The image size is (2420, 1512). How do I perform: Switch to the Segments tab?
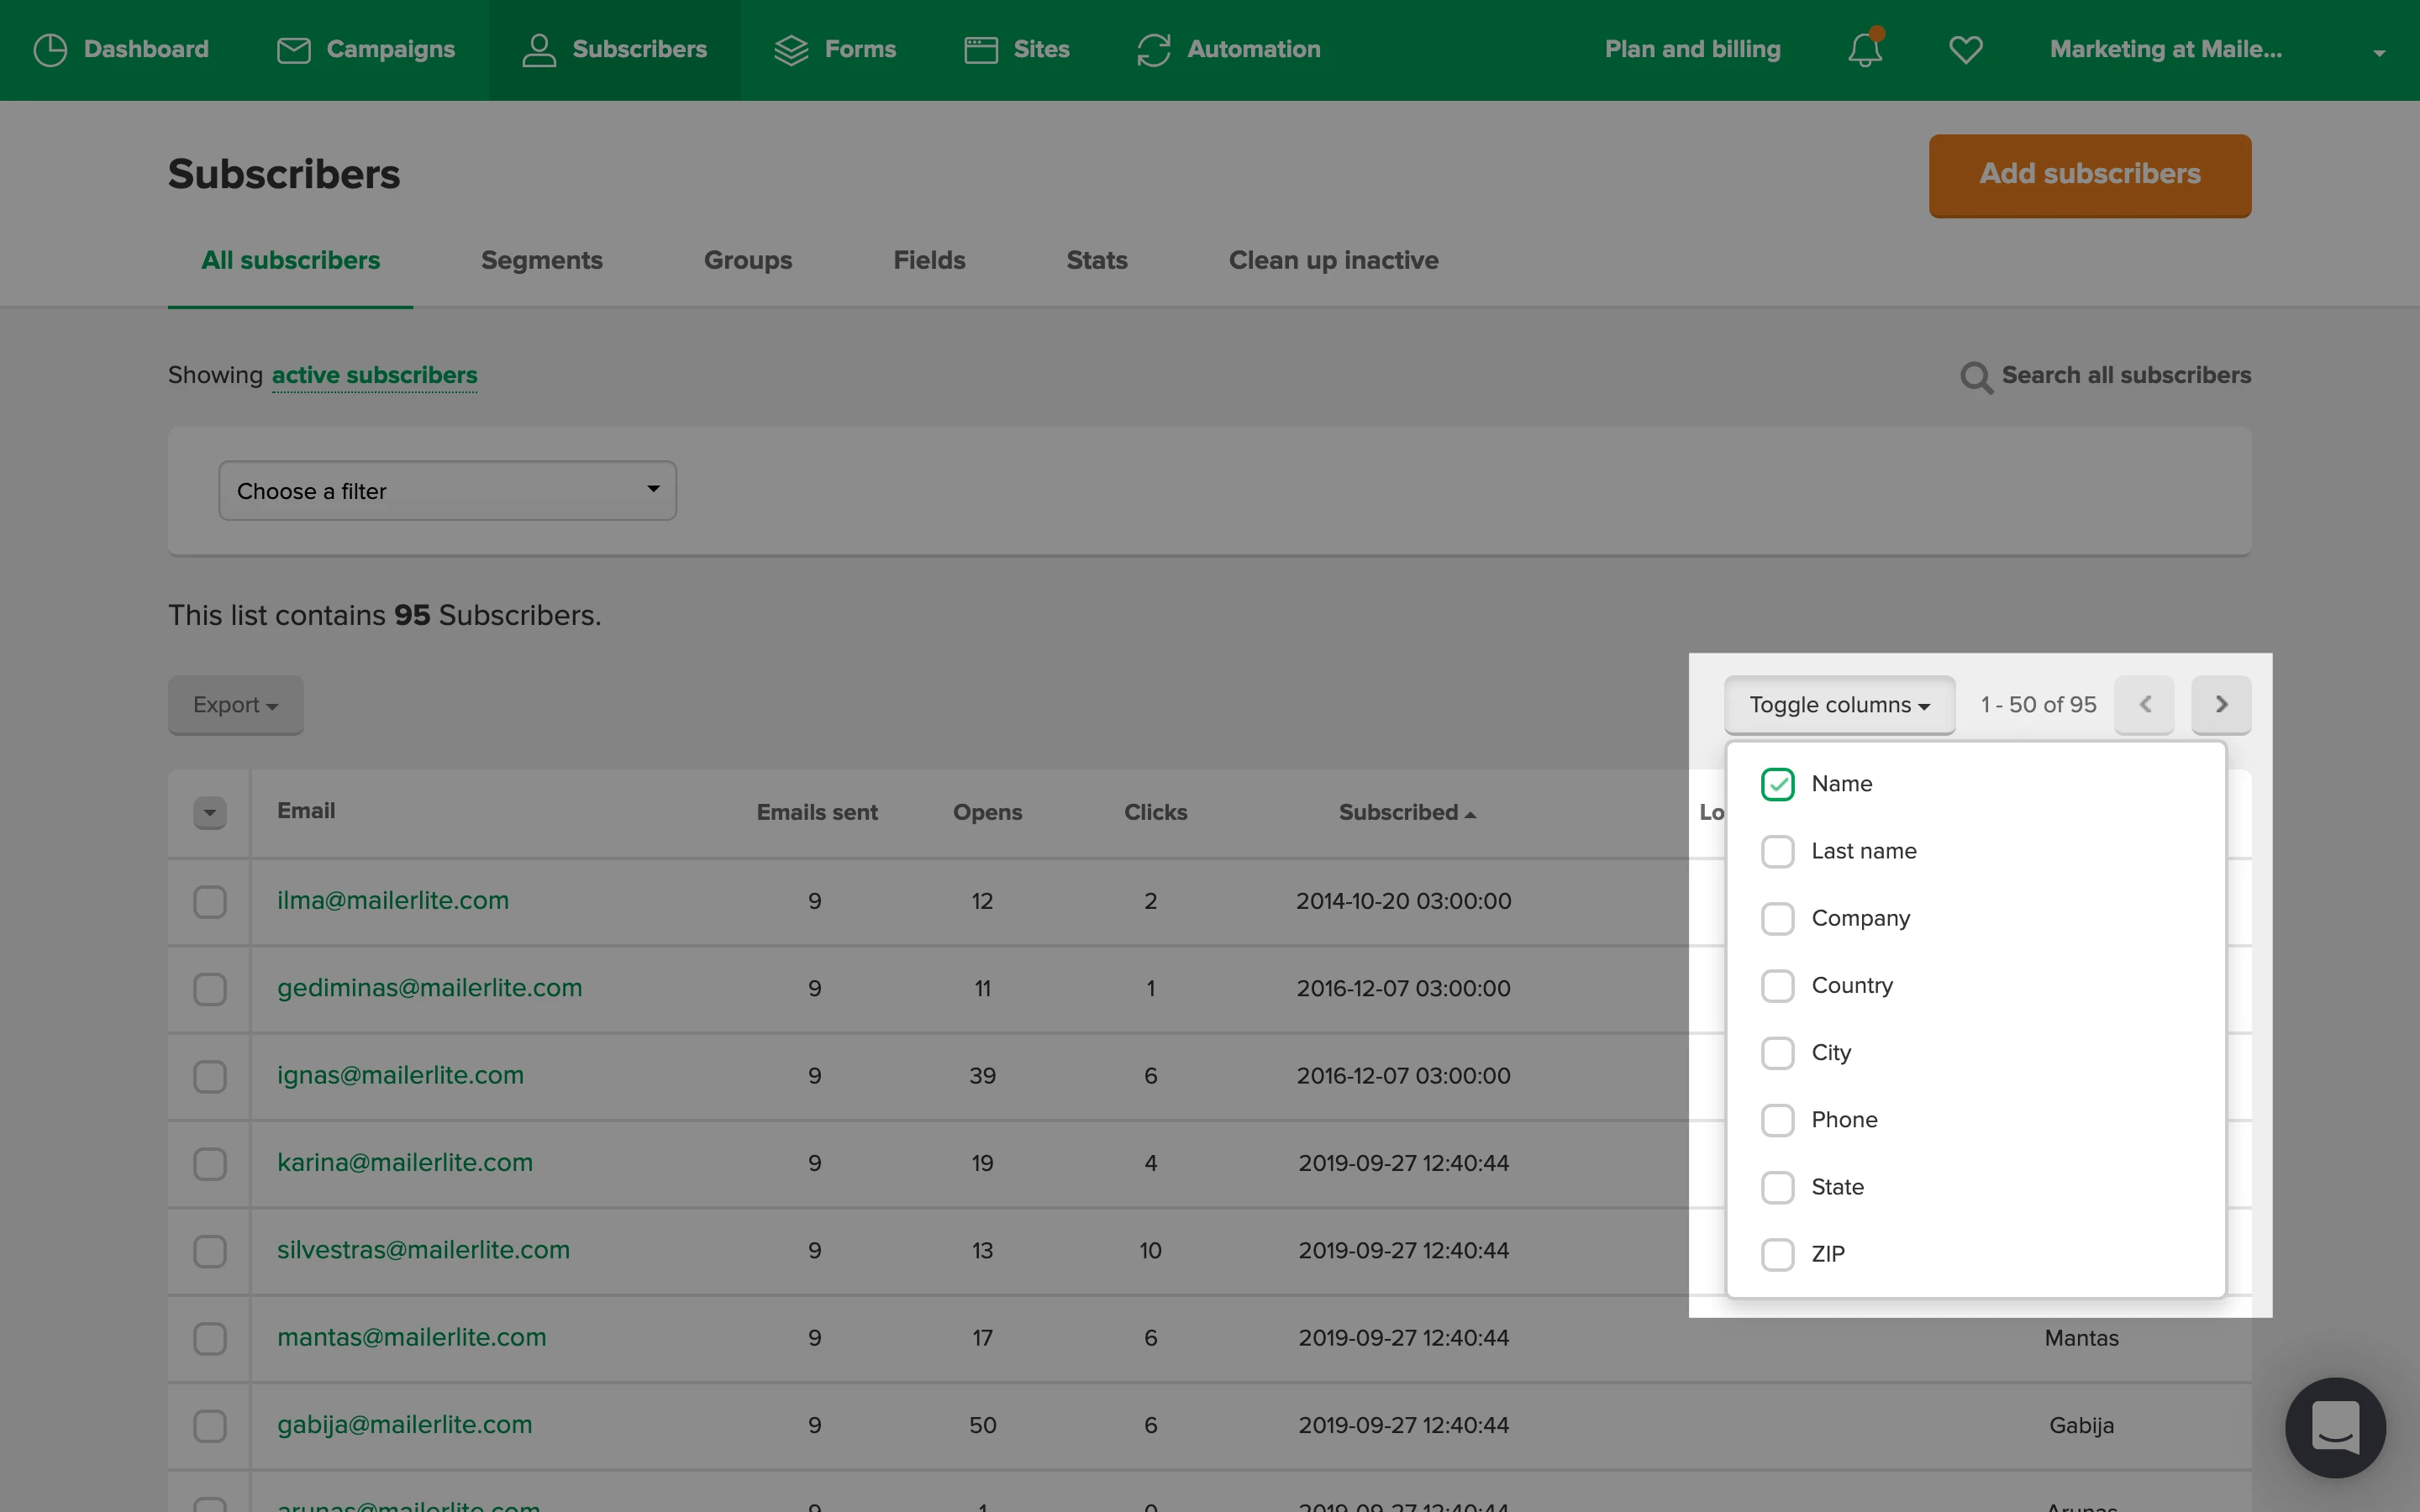tap(541, 260)
